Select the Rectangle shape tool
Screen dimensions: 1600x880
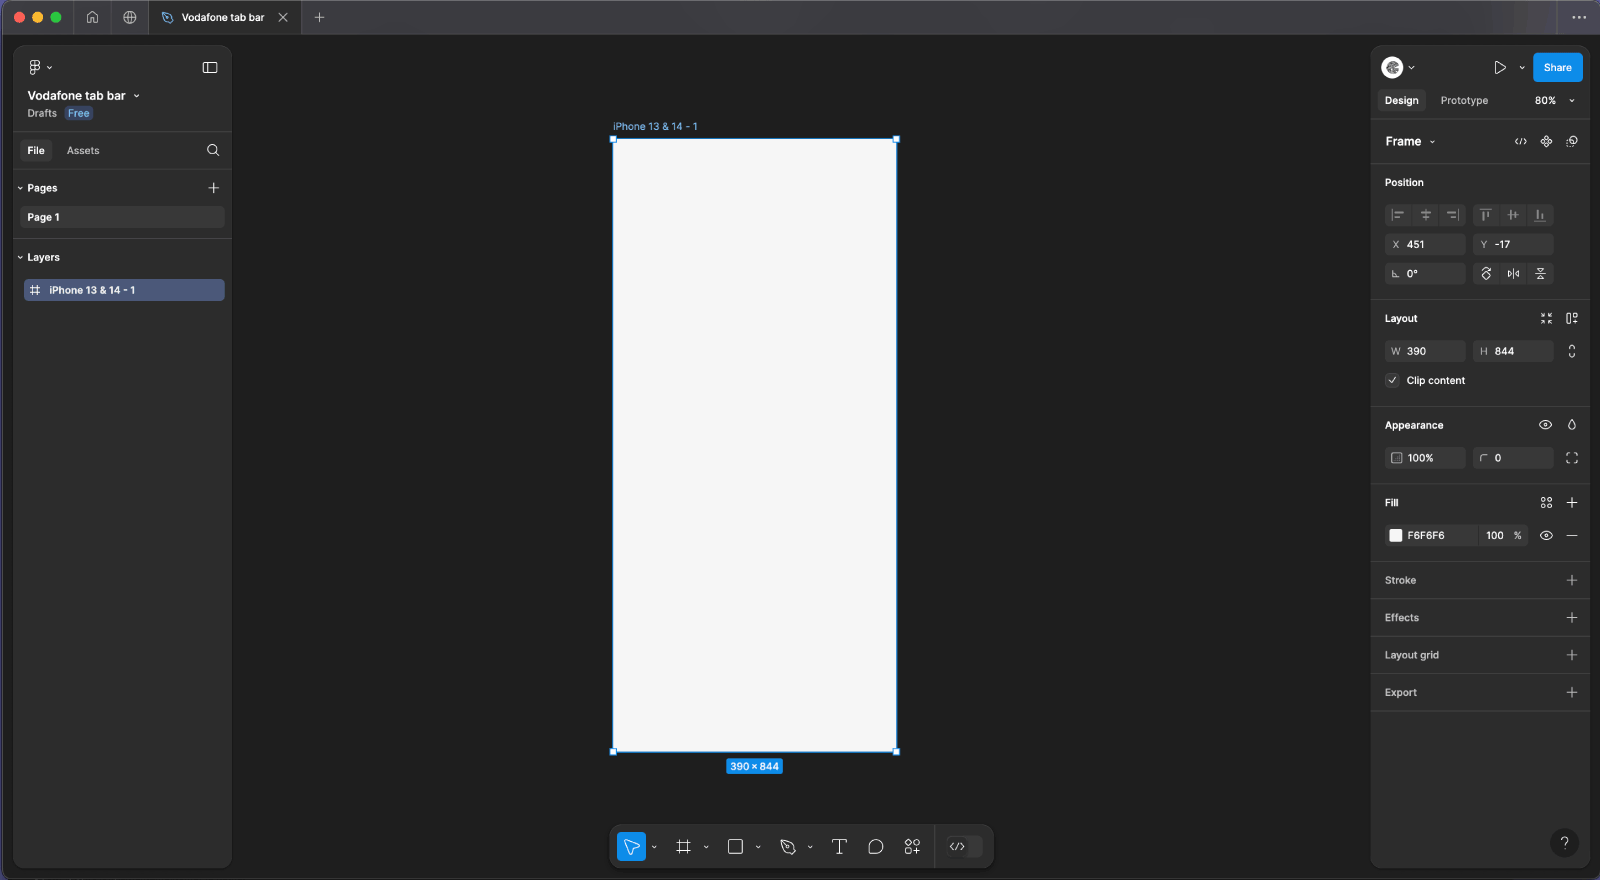tap(735, 847)
